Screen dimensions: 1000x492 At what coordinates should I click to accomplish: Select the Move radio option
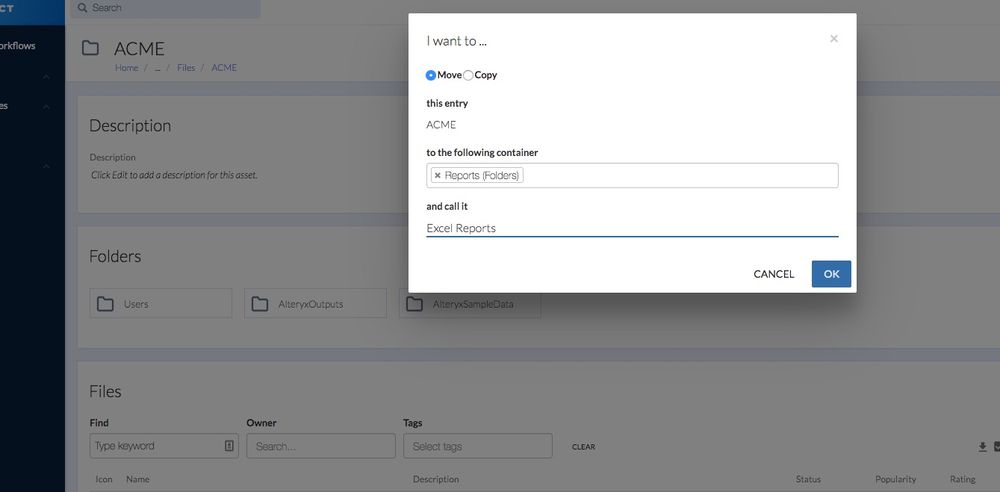431,75
